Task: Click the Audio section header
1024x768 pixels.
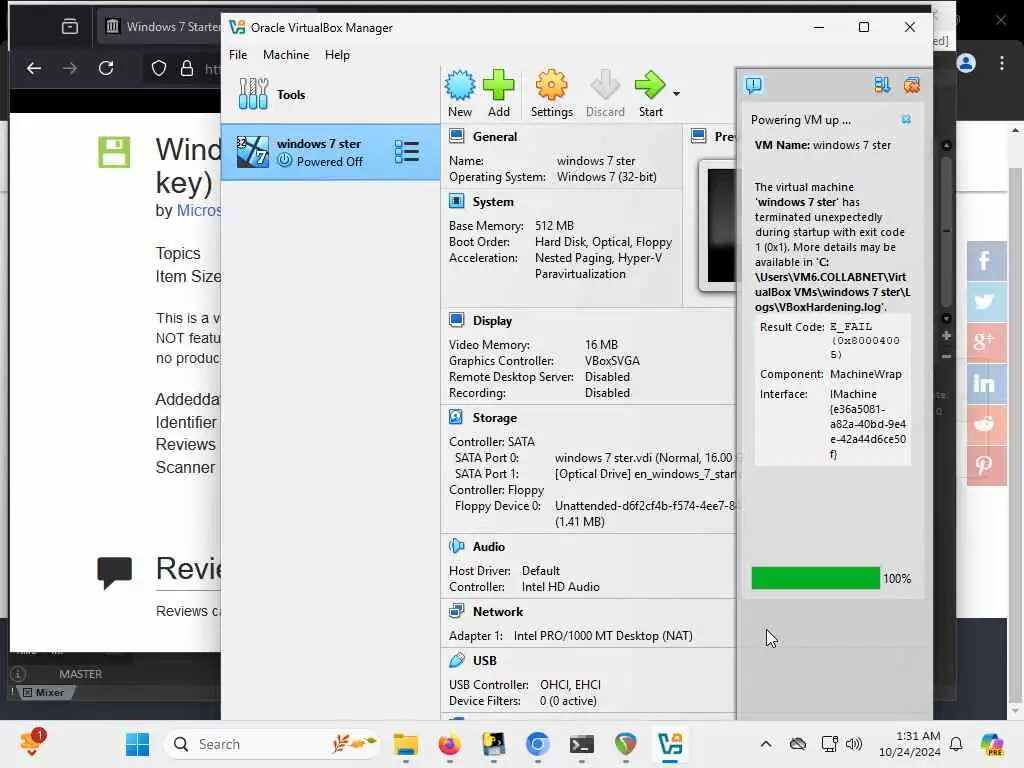Action: tap(488, 547)
